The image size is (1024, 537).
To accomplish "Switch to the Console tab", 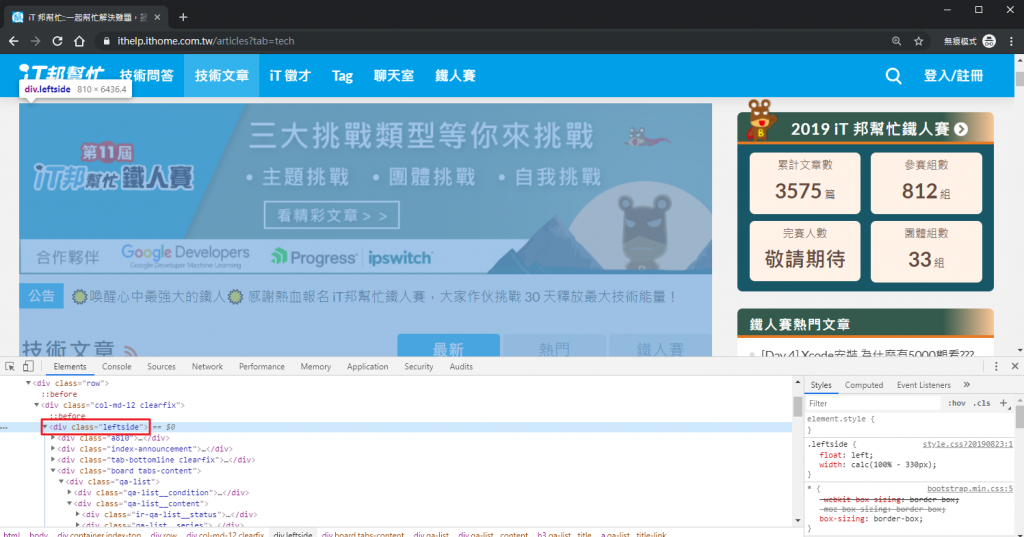I will click(x=116, y=366).
